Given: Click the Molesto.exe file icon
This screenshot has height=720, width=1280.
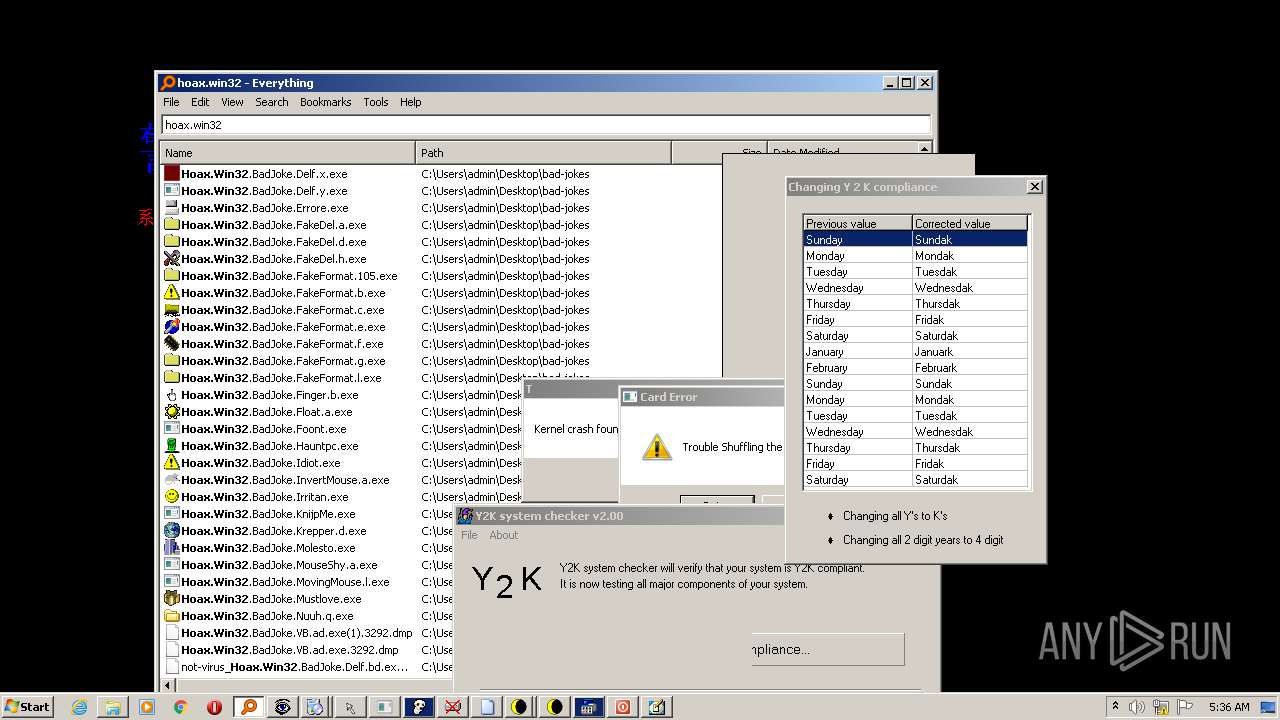Looking at the screenshot, I should pos(171,548).
